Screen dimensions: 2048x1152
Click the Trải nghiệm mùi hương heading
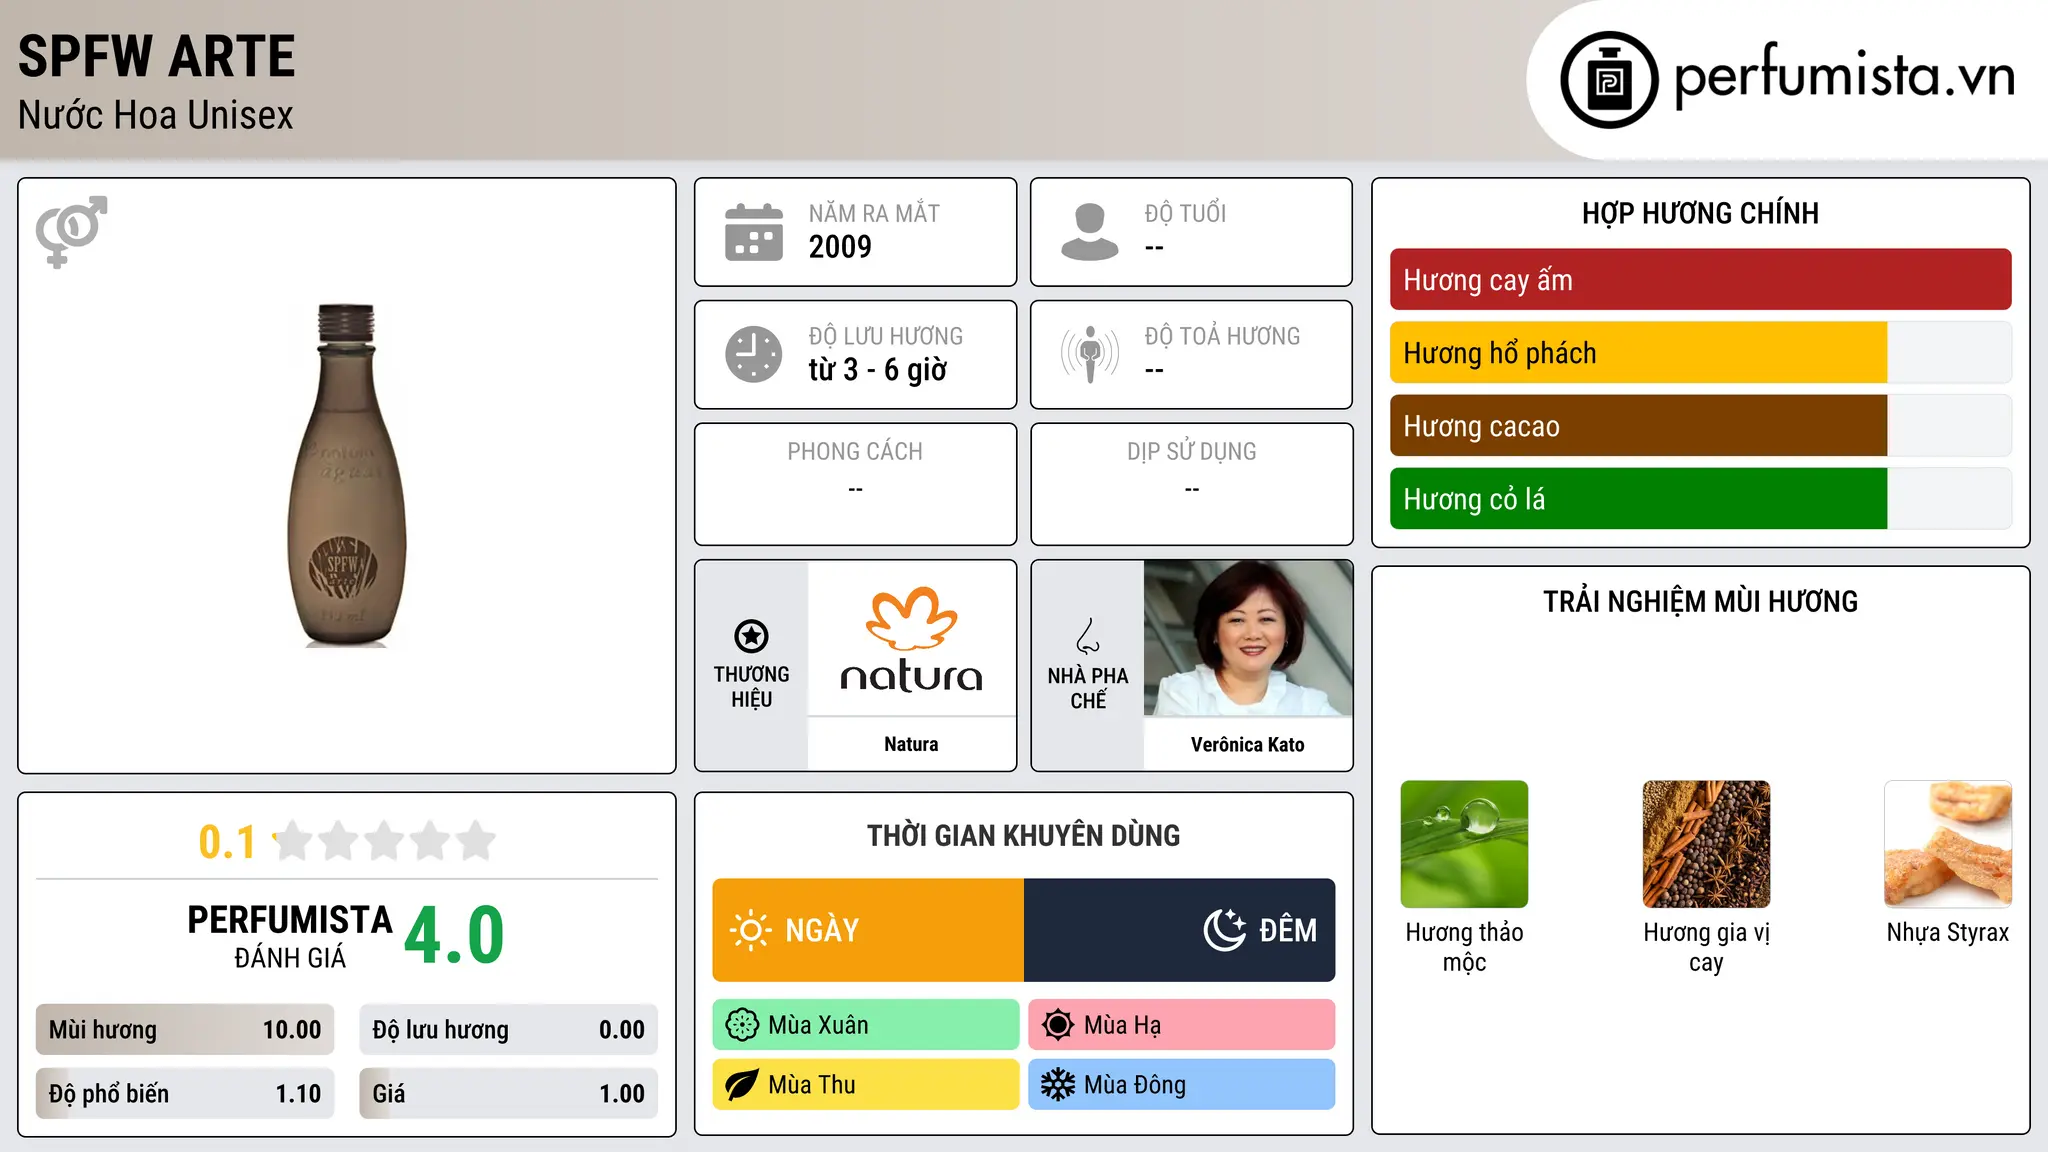pos(1700,601)
